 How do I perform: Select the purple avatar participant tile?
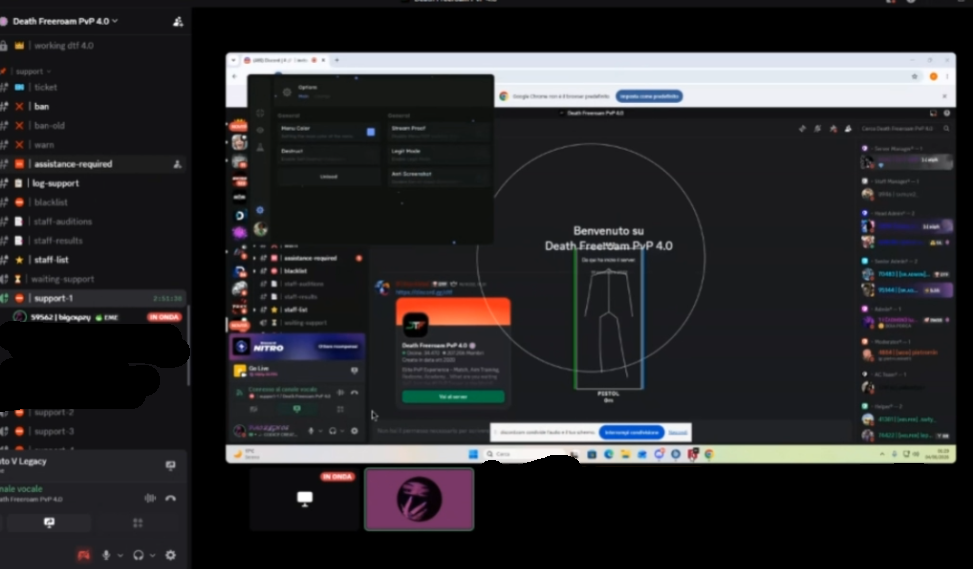click(x=419, y=500)
